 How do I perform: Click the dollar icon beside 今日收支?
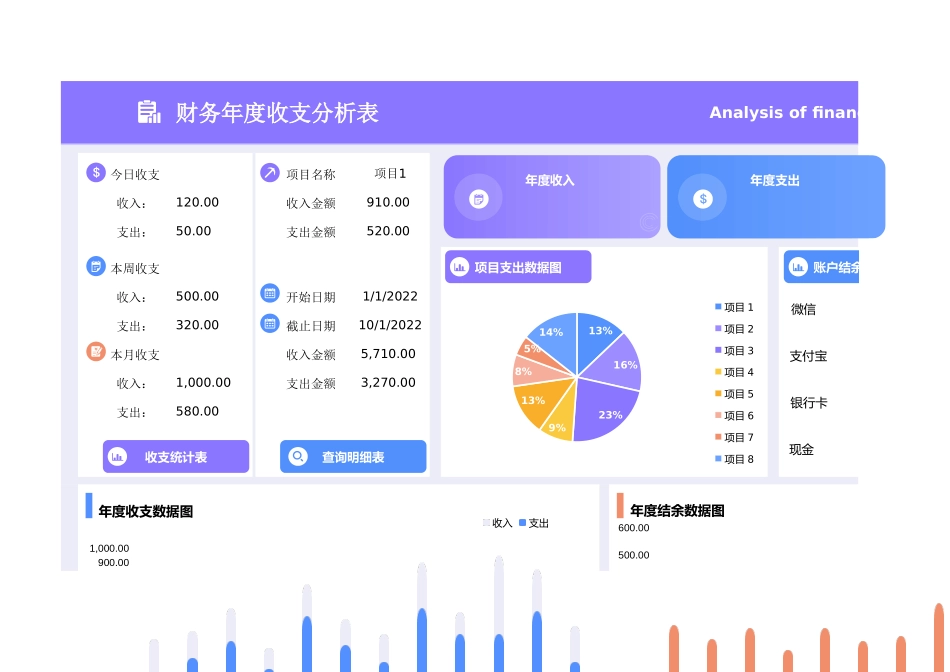coord(95,172)
